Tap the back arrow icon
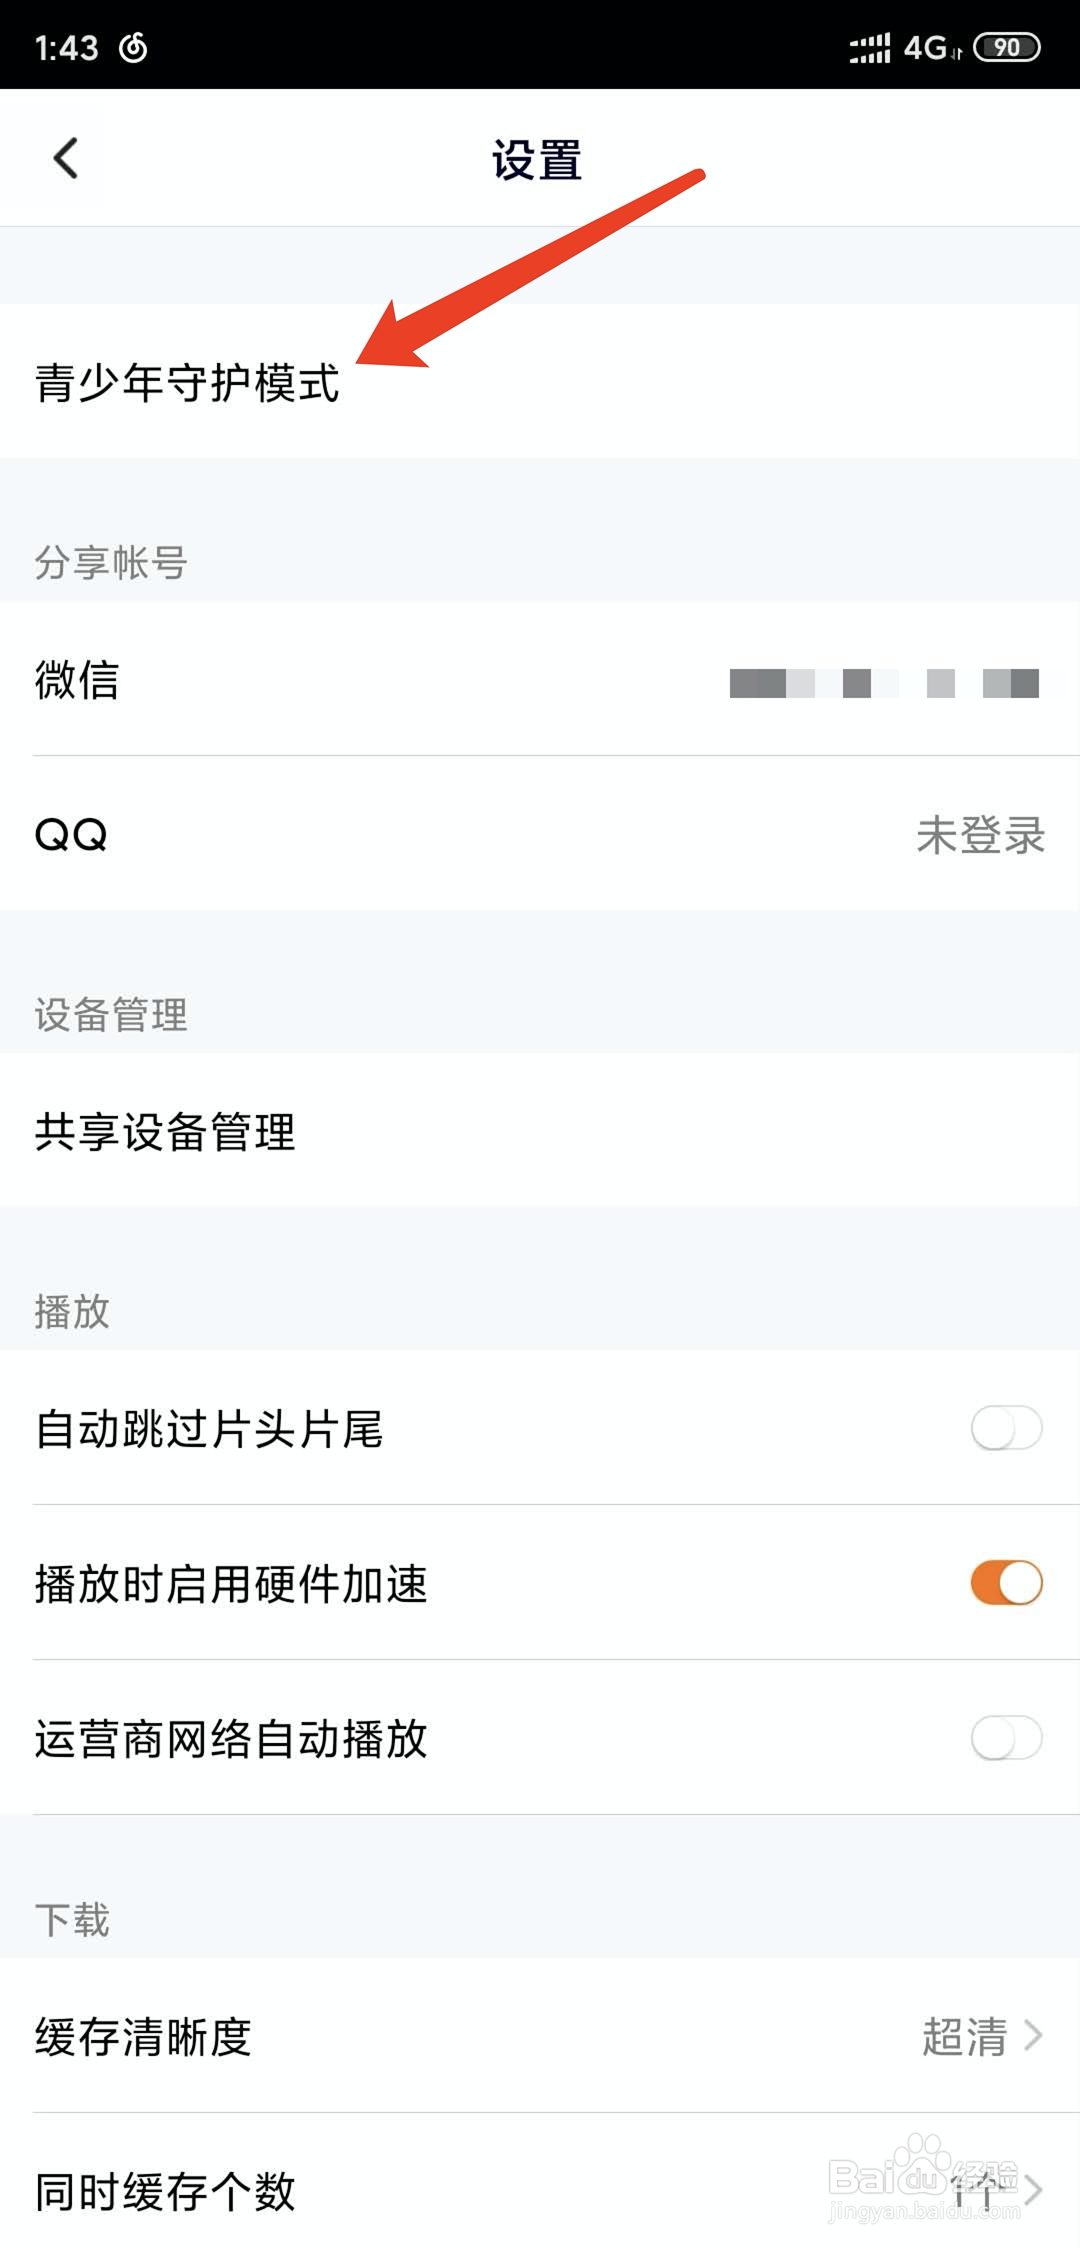 (x=66, y=158)
